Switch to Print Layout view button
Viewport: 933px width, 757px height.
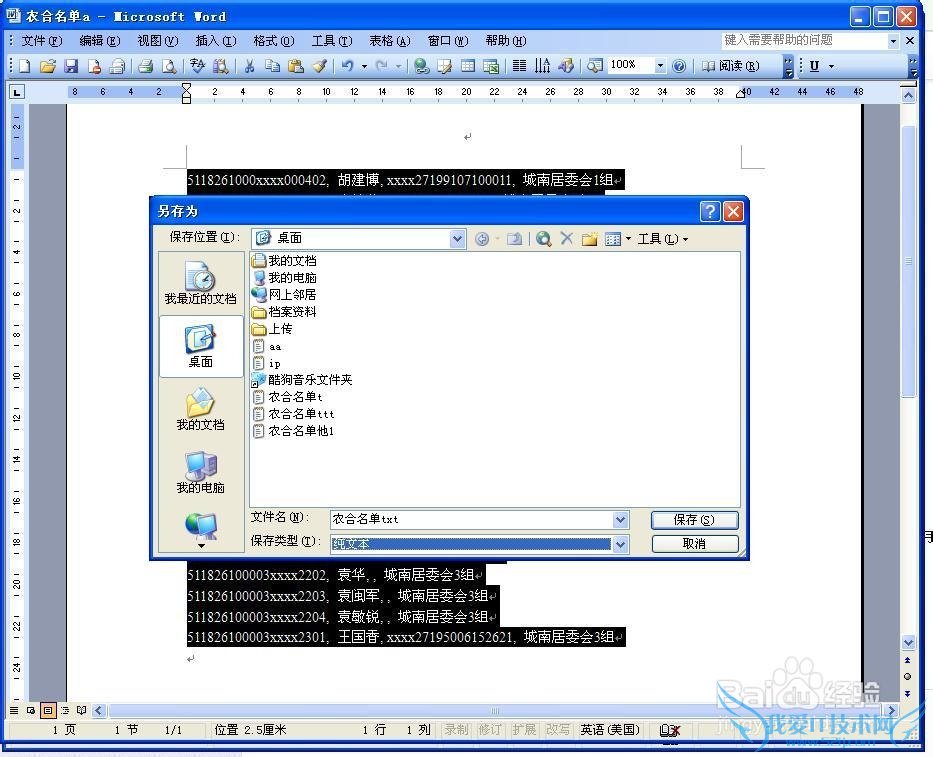[48, 710]
